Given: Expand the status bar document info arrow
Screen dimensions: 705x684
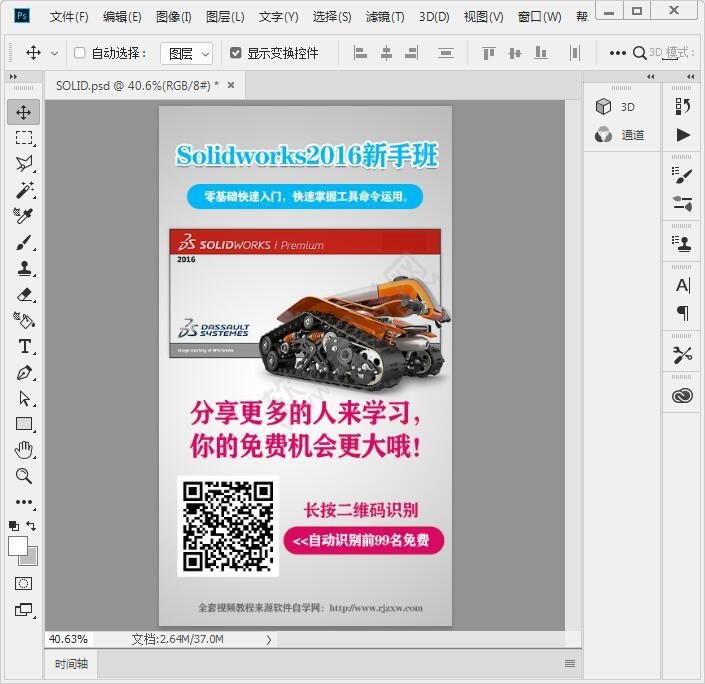Looking at the screenshot, I should click(x=268, y=639).
